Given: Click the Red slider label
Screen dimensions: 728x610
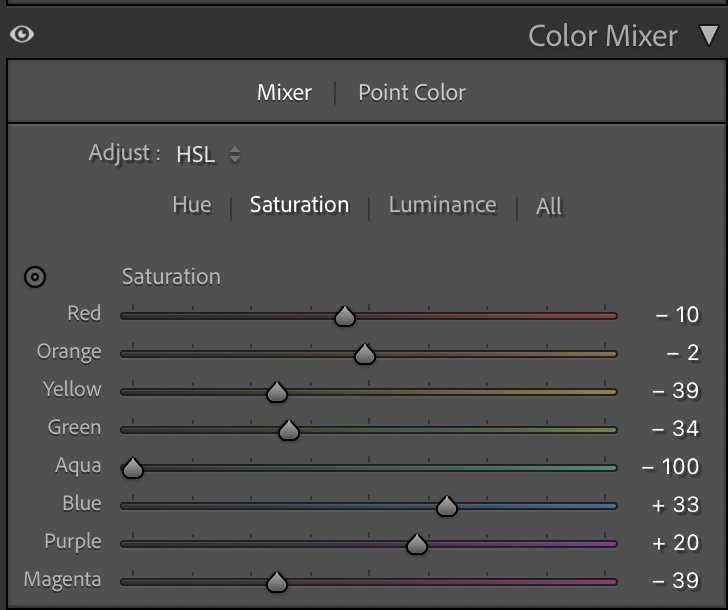Looking at the screenshot, I should [x=84, y=313].
